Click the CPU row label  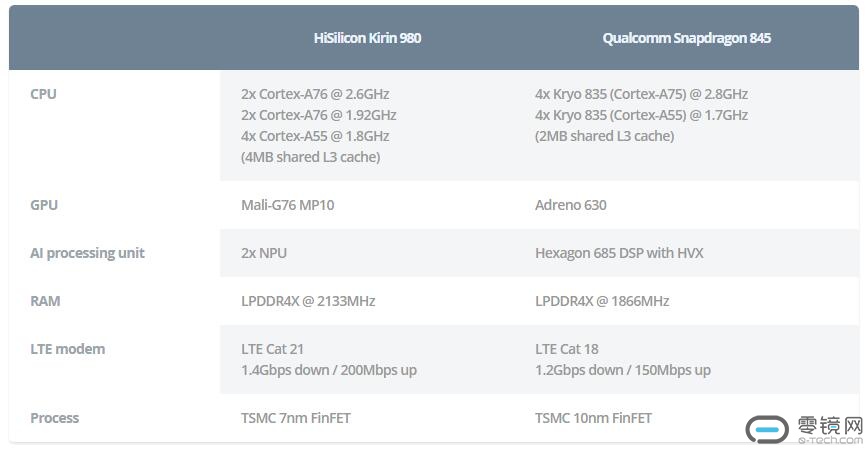tap(44, 94)
